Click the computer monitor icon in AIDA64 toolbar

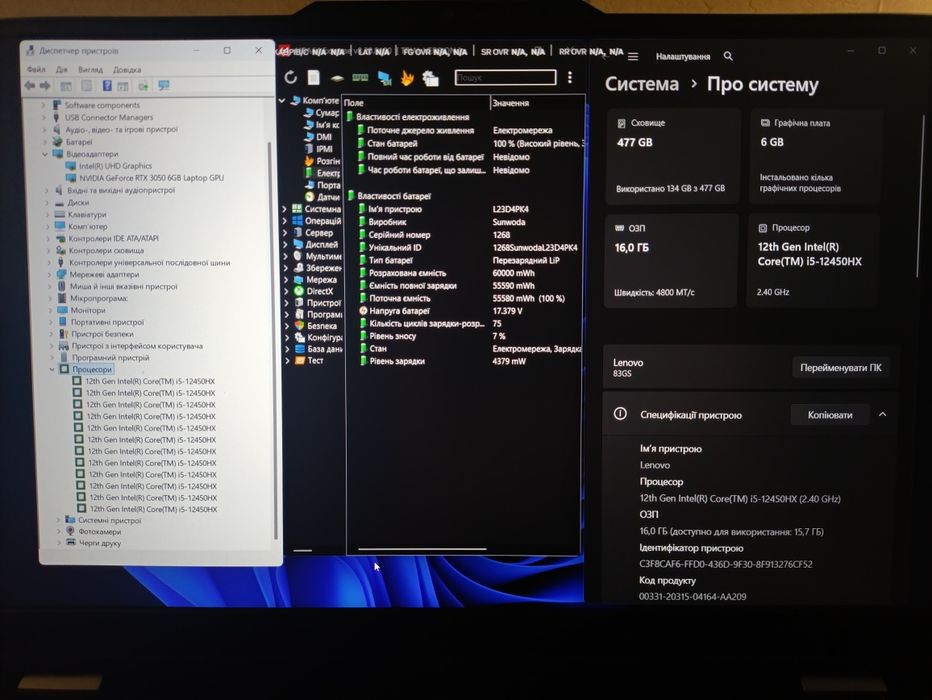click(x=384, y=78)
